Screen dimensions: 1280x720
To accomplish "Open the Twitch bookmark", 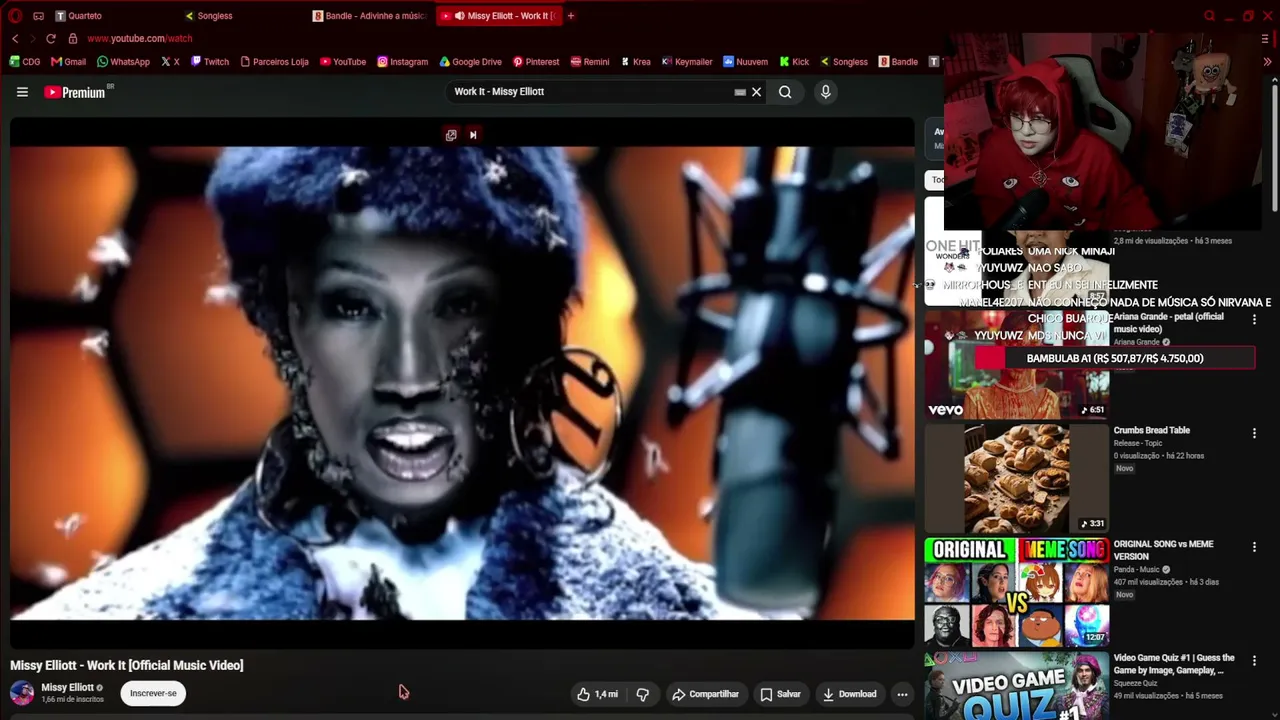I will tap(210, 62).
